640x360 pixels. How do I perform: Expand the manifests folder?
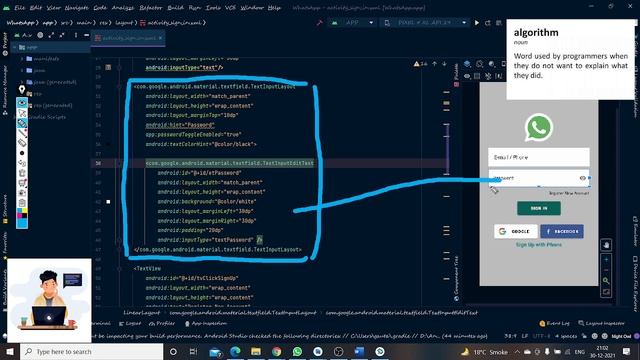point(22,59)
